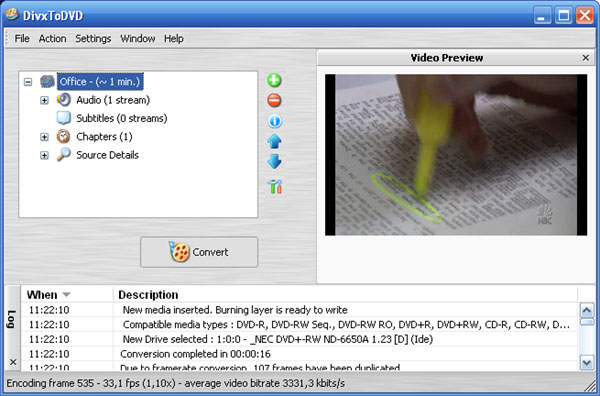The height and width of the screenshot is (396, 600).
Task: Click the red minus remove title icon
Action: (274, 101)
